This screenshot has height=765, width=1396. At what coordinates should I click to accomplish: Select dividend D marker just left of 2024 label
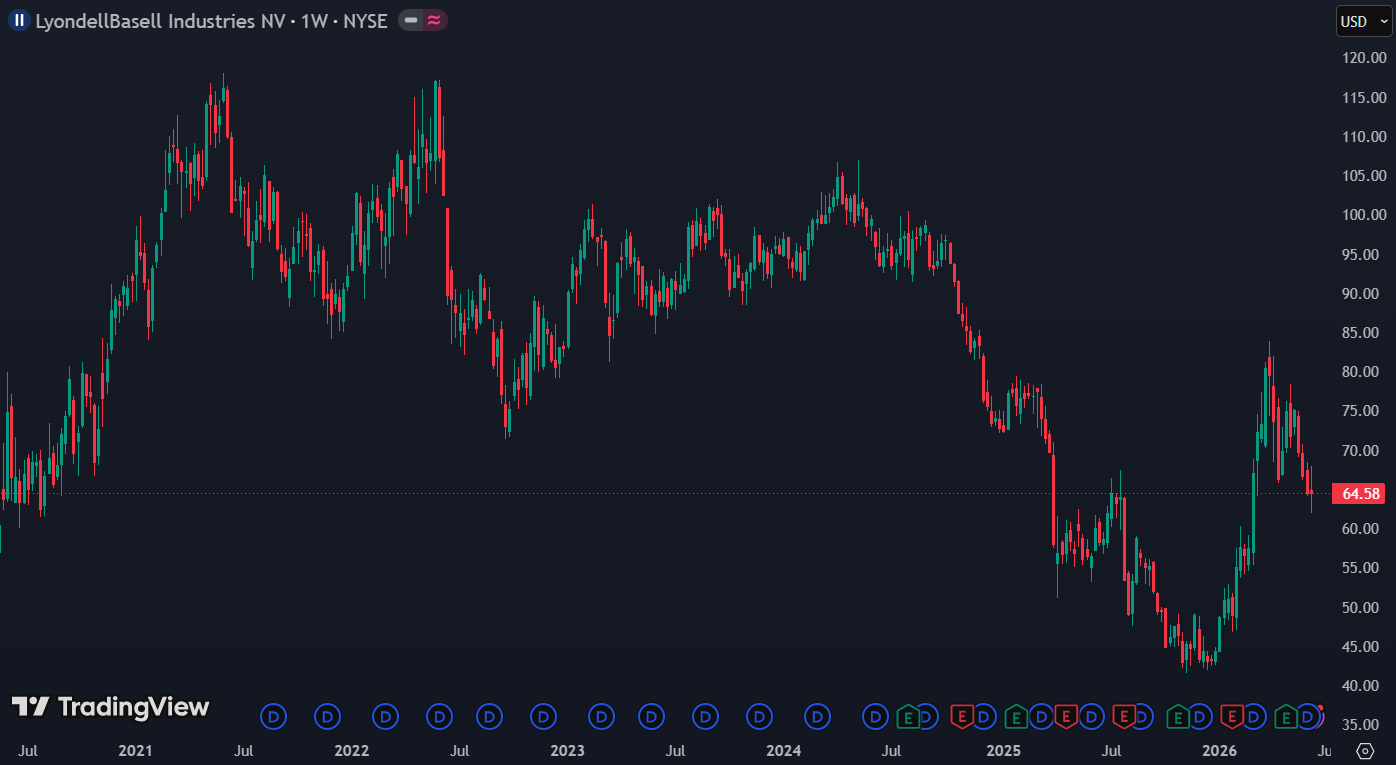[x=760, y=716]
